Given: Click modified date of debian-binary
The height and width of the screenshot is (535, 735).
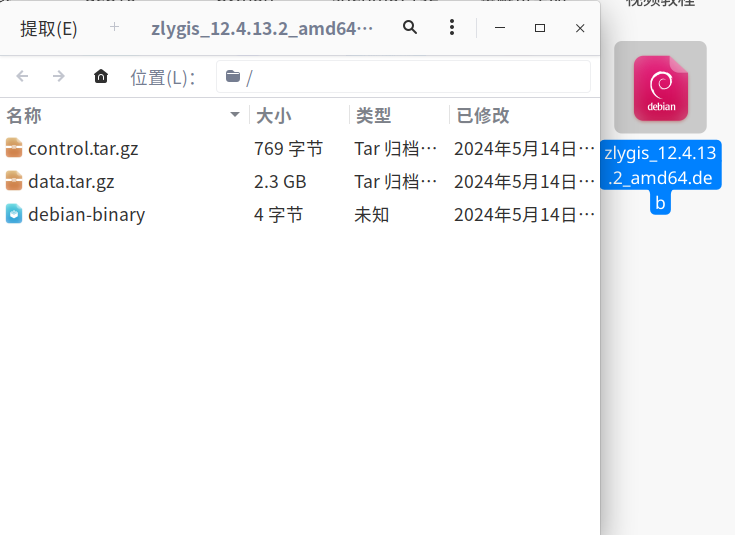Looking at the screenshot, I should [525, 215].
